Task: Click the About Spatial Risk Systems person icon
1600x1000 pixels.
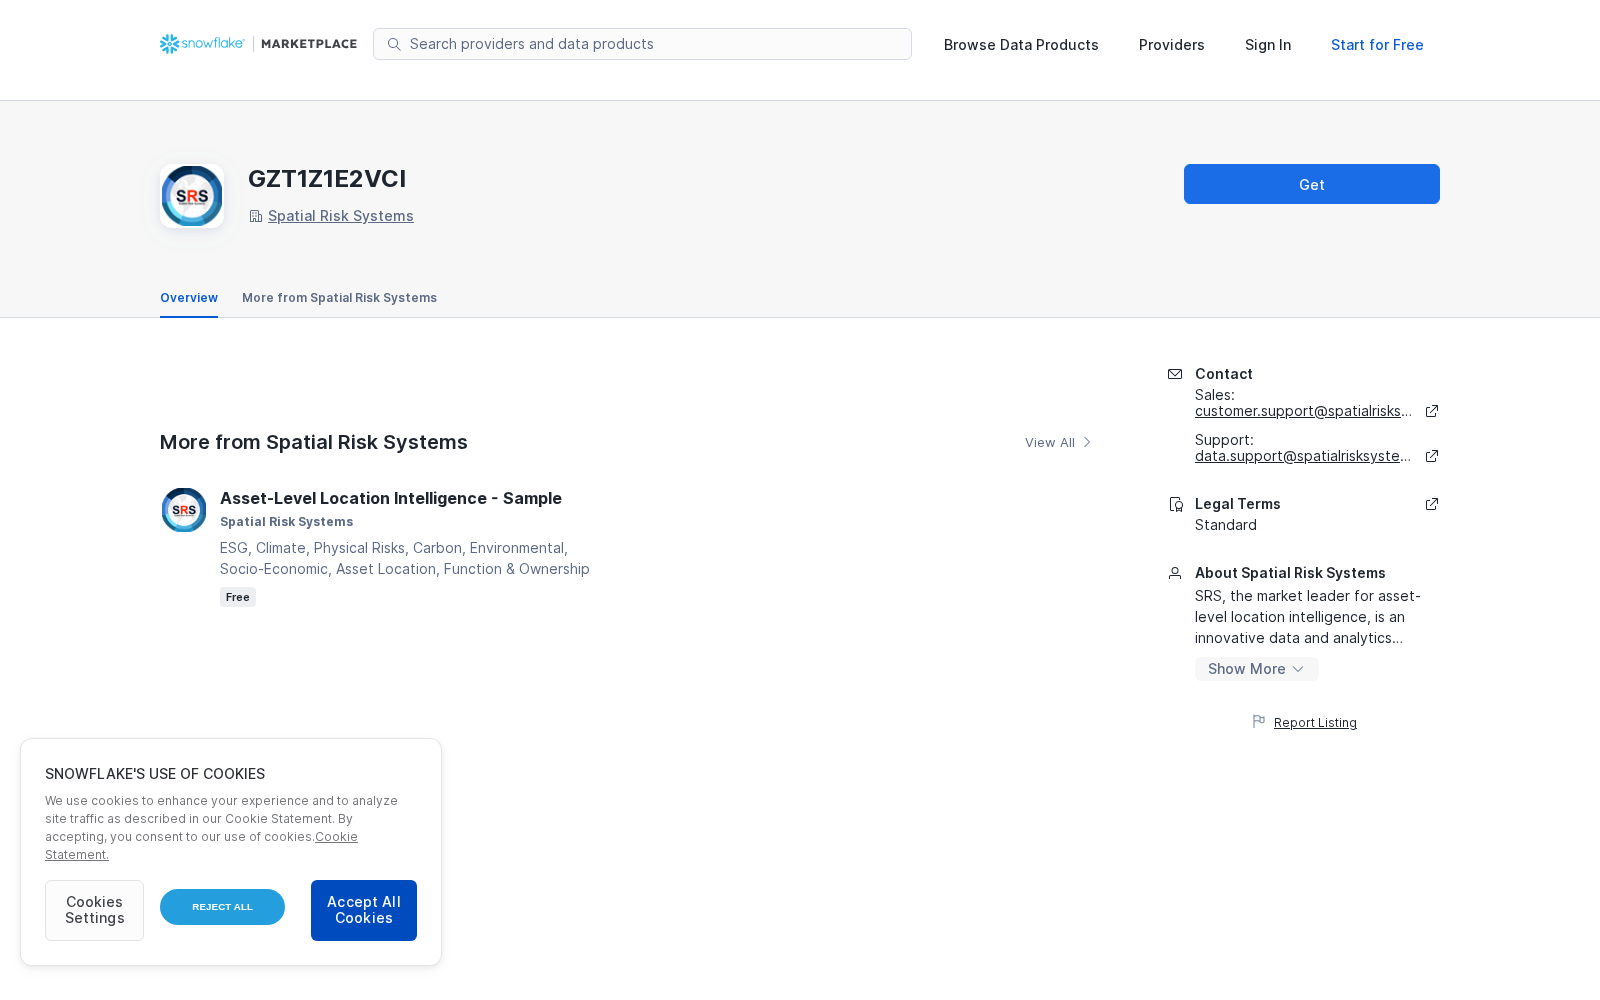Action: pyautogui.click(x=1175, y=573)
